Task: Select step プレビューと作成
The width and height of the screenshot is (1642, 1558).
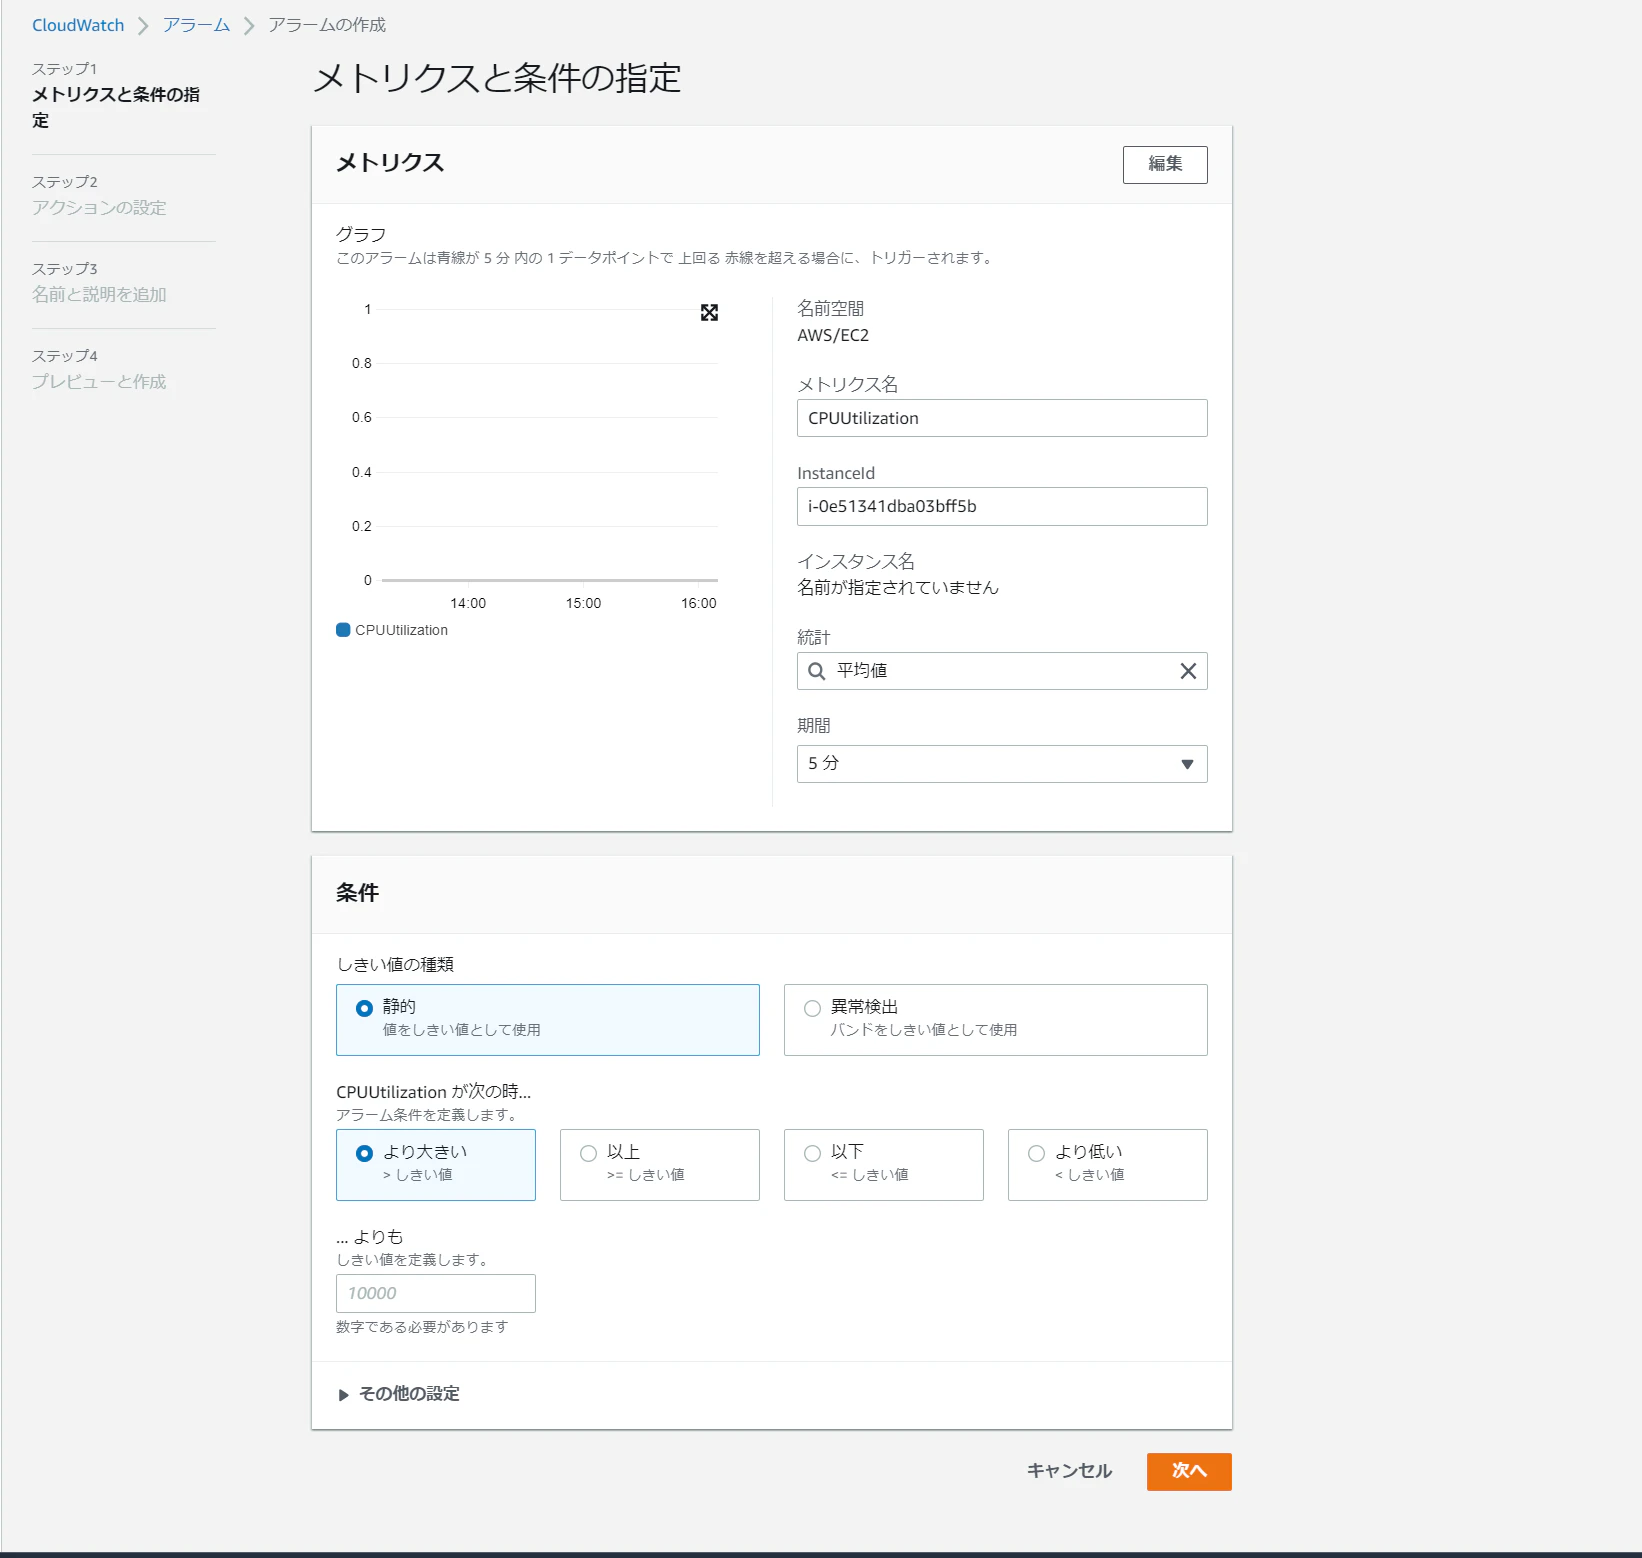Action: click(99, 382)
